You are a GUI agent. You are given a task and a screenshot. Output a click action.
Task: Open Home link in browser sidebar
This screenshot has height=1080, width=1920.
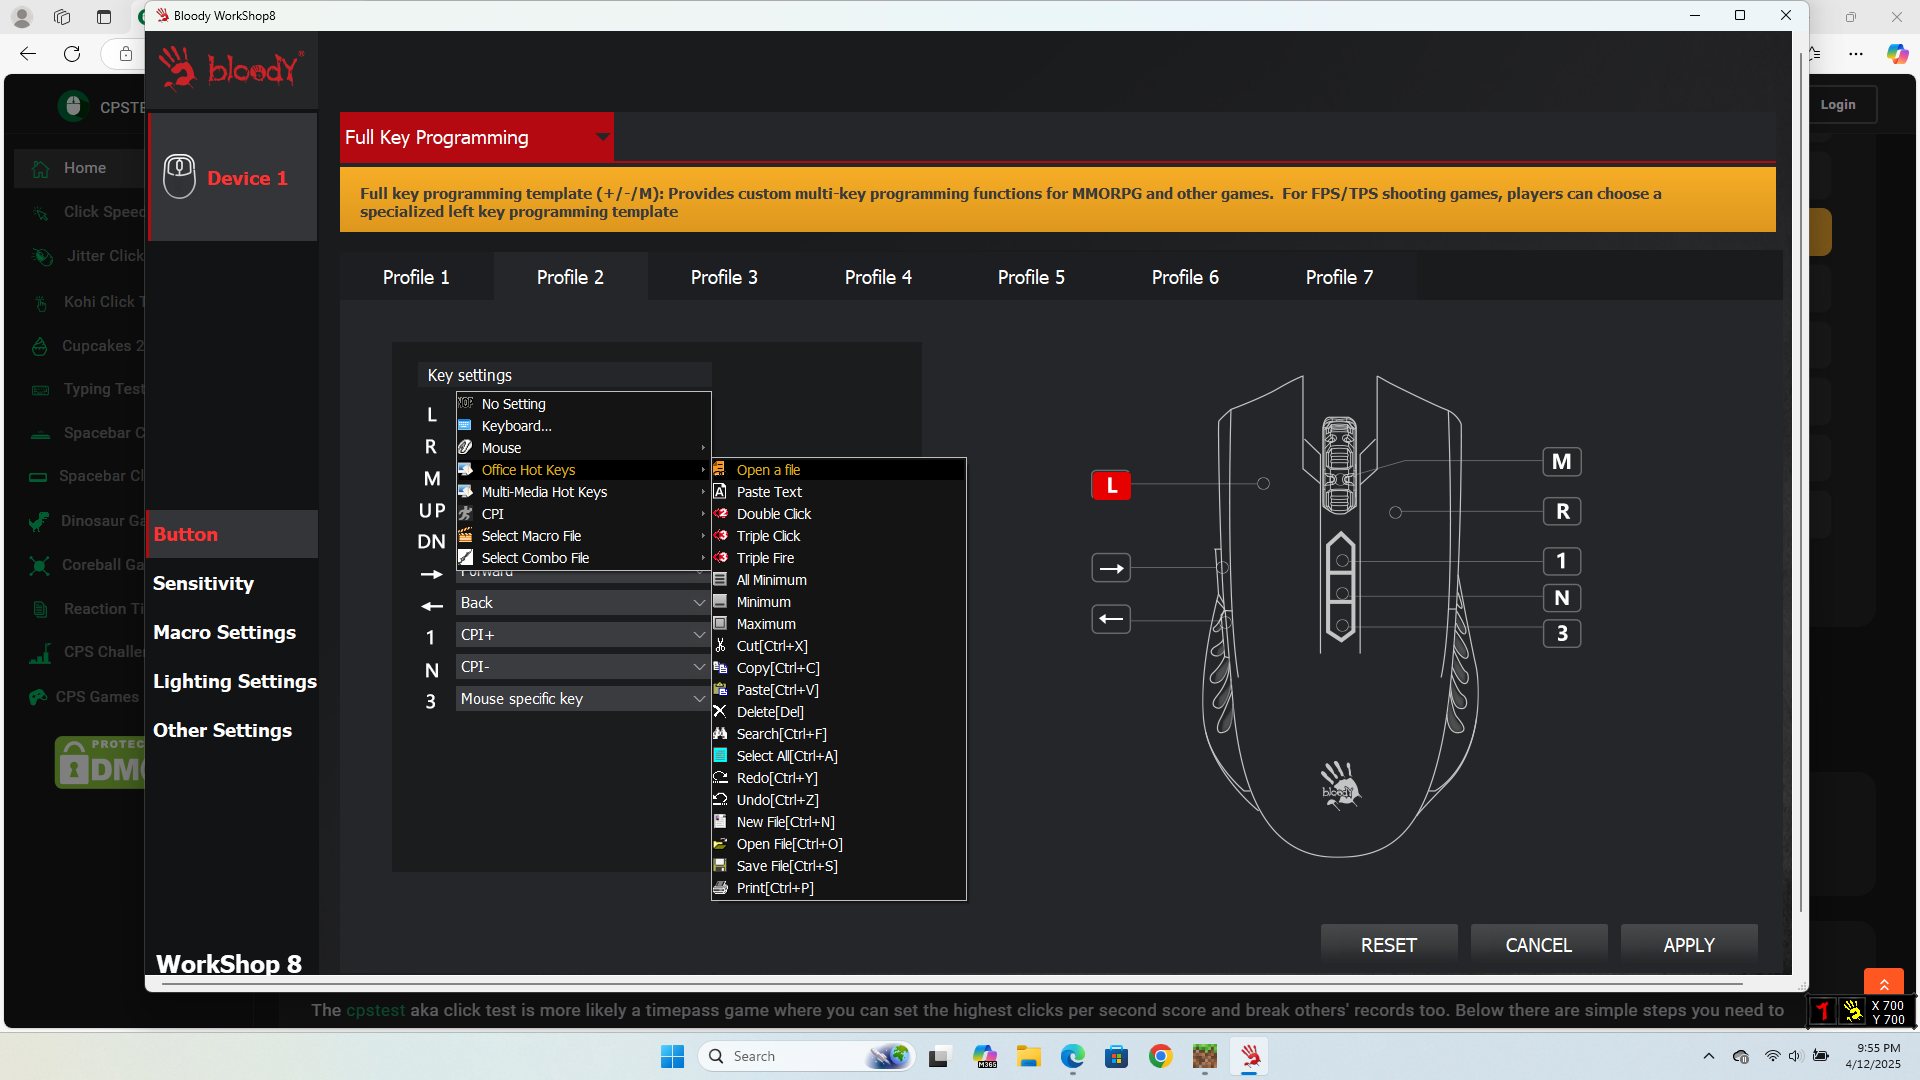click(x=84, y=168)
